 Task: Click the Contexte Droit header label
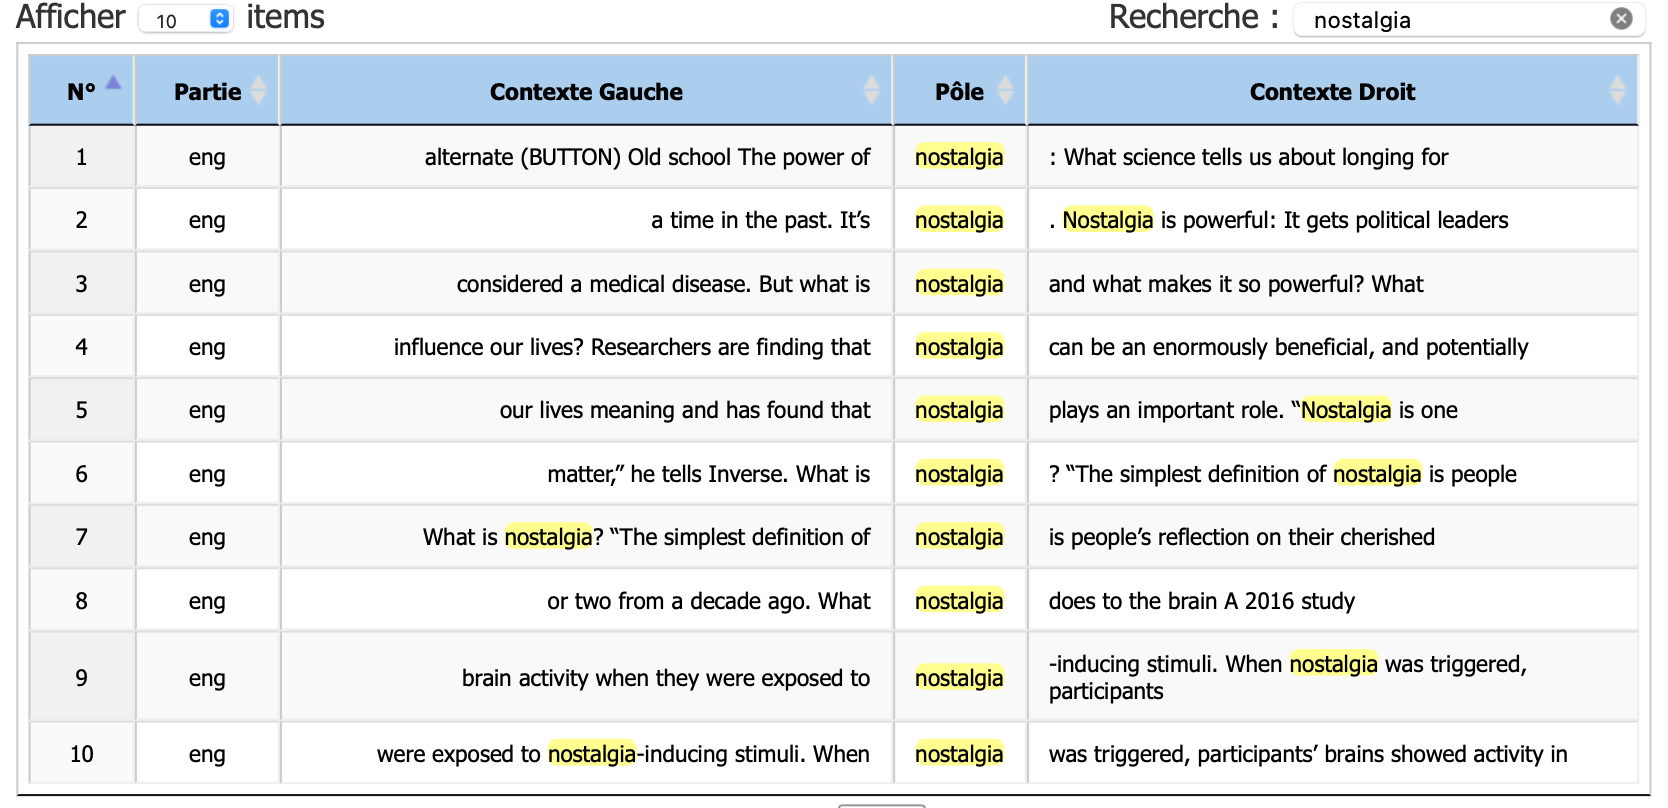(1332, 92)
